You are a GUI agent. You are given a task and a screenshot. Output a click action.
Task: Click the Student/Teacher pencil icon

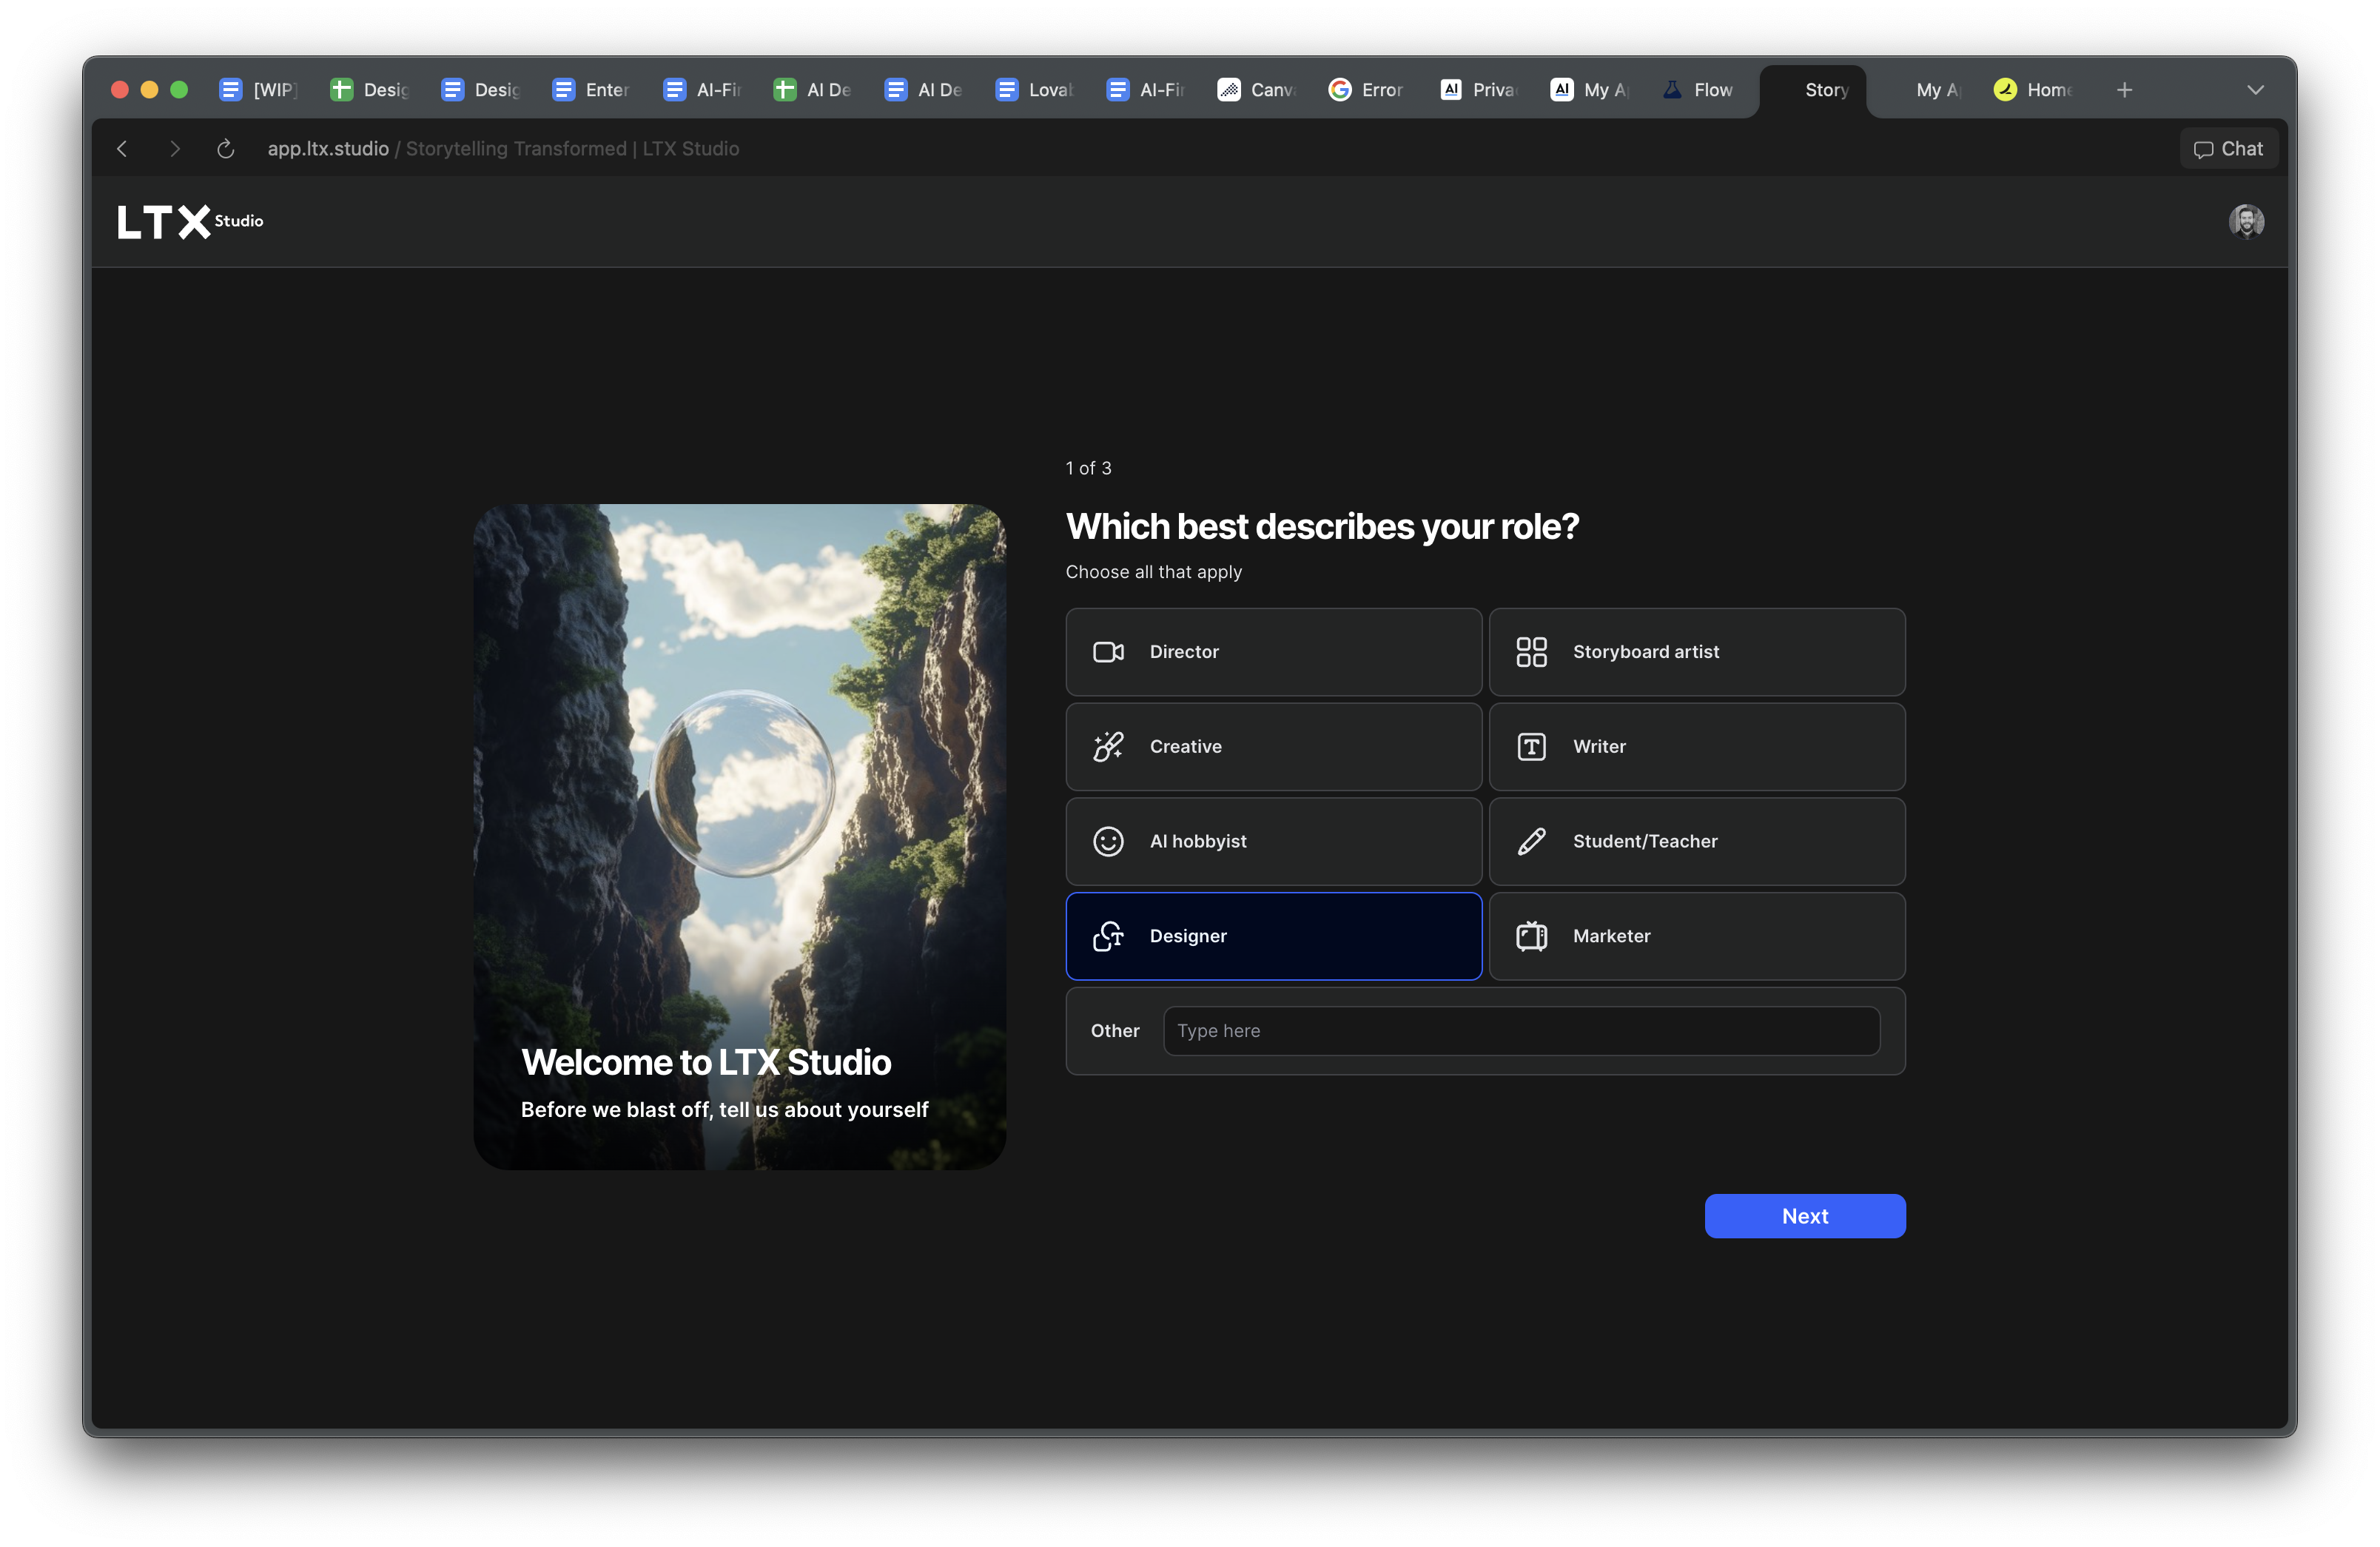pyautogui.click(x=1531, y=841)
